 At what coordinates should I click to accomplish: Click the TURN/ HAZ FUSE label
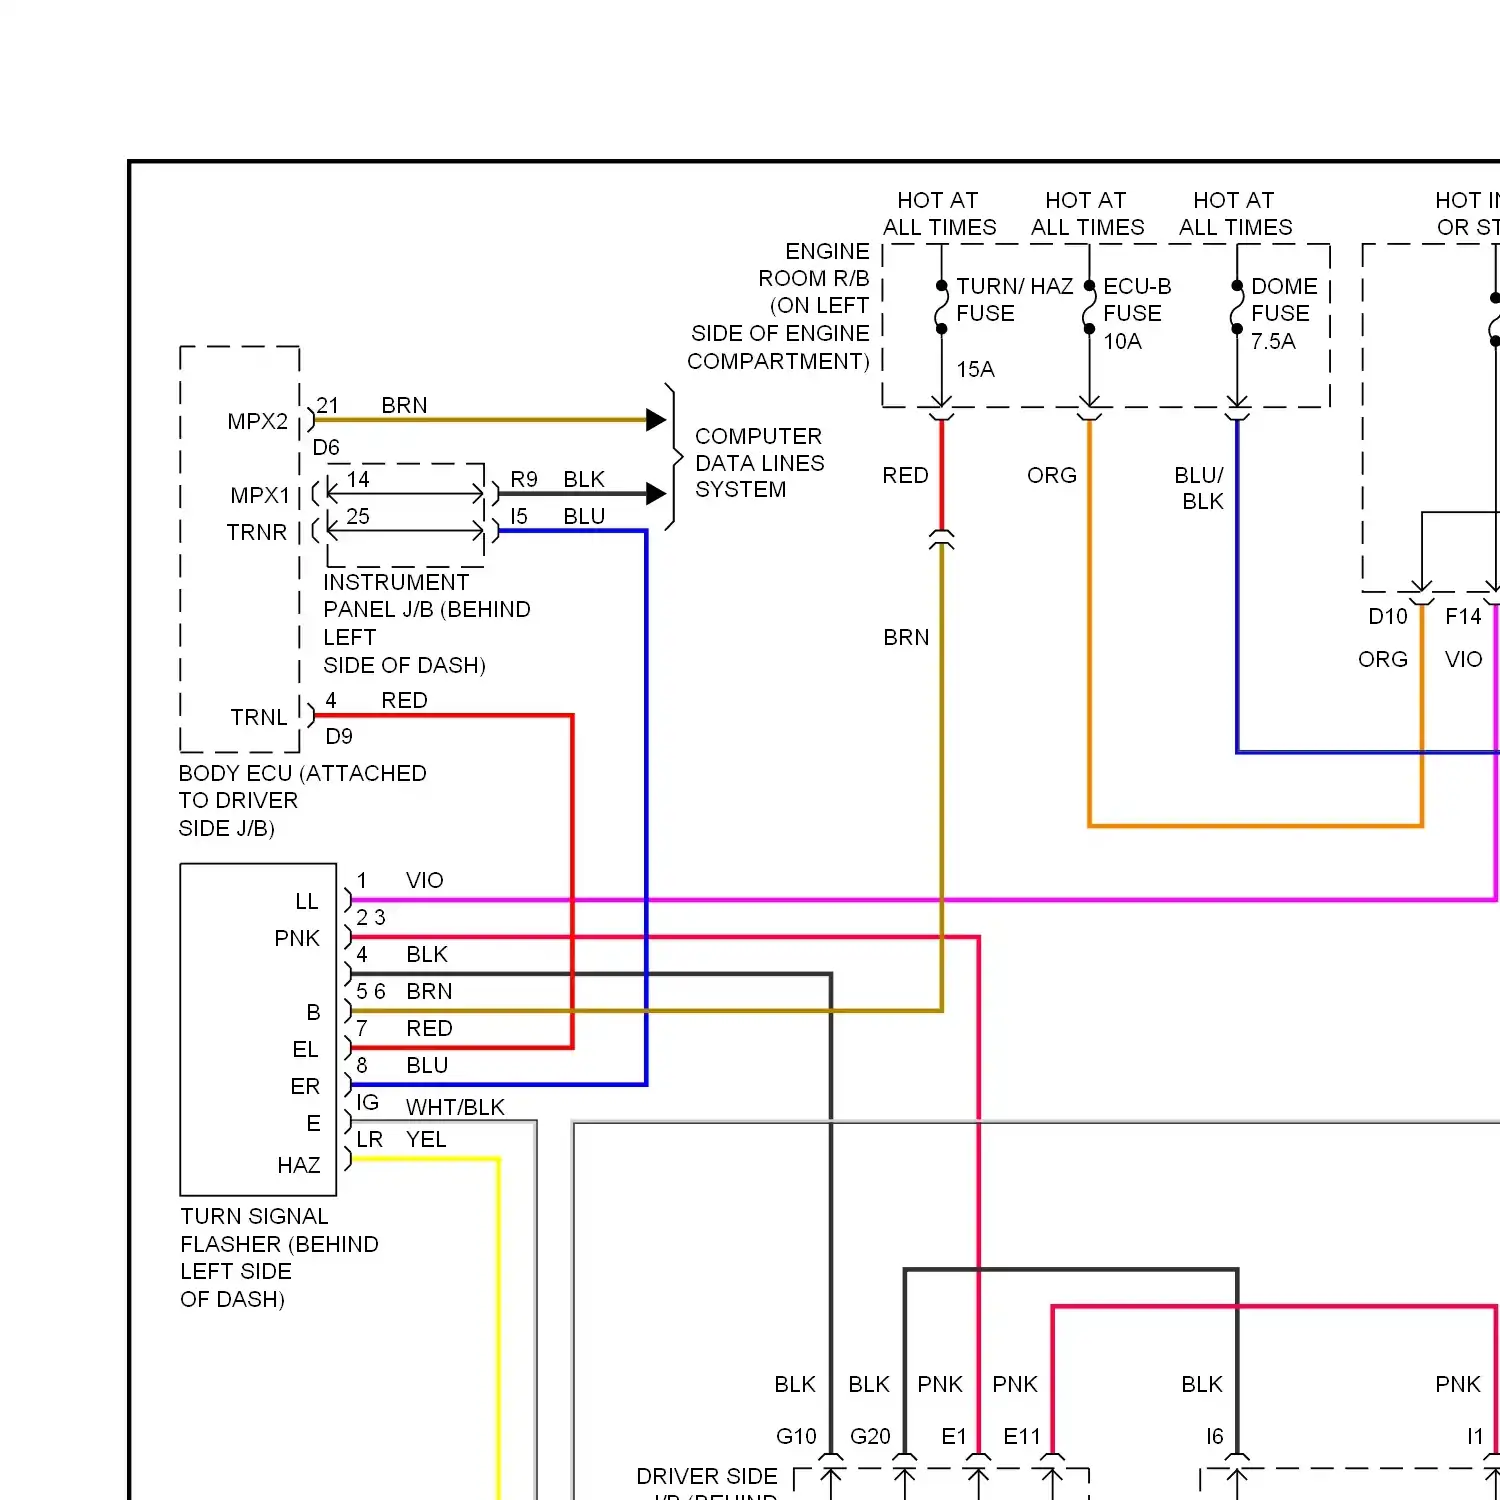[1014, 300]
